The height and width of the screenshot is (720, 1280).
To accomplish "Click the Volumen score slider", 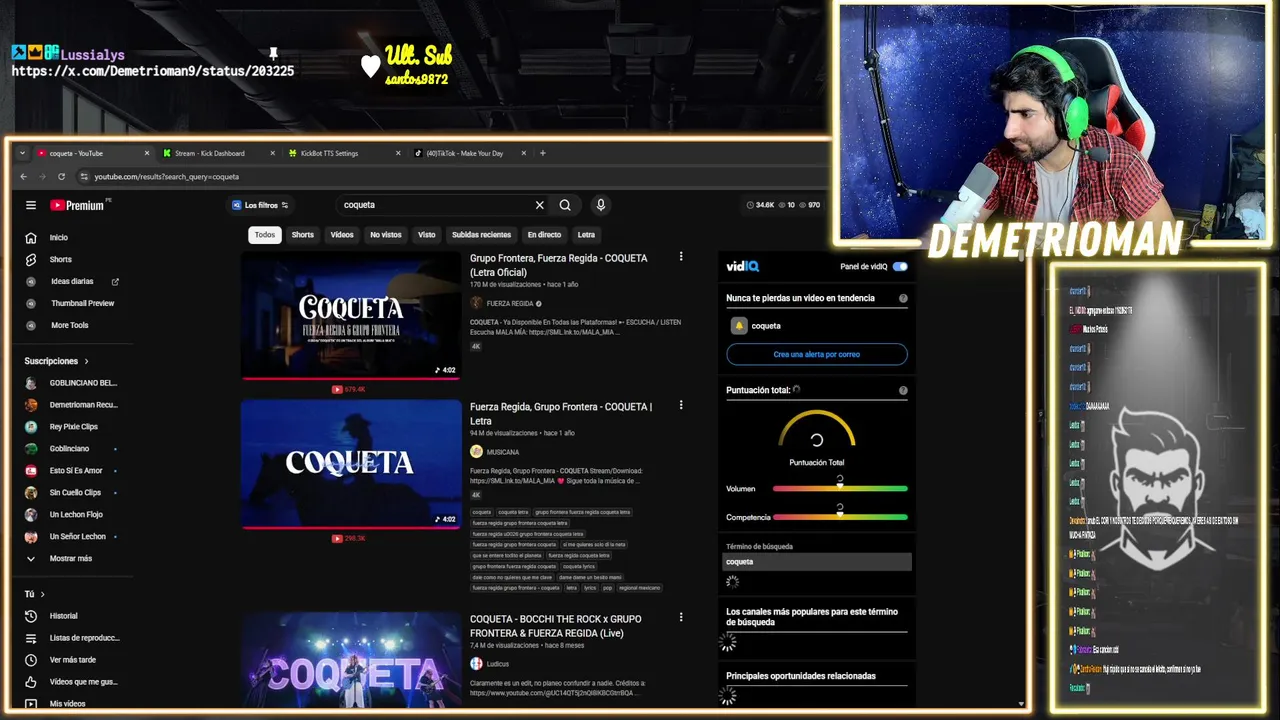I will [x=840, y=489].
